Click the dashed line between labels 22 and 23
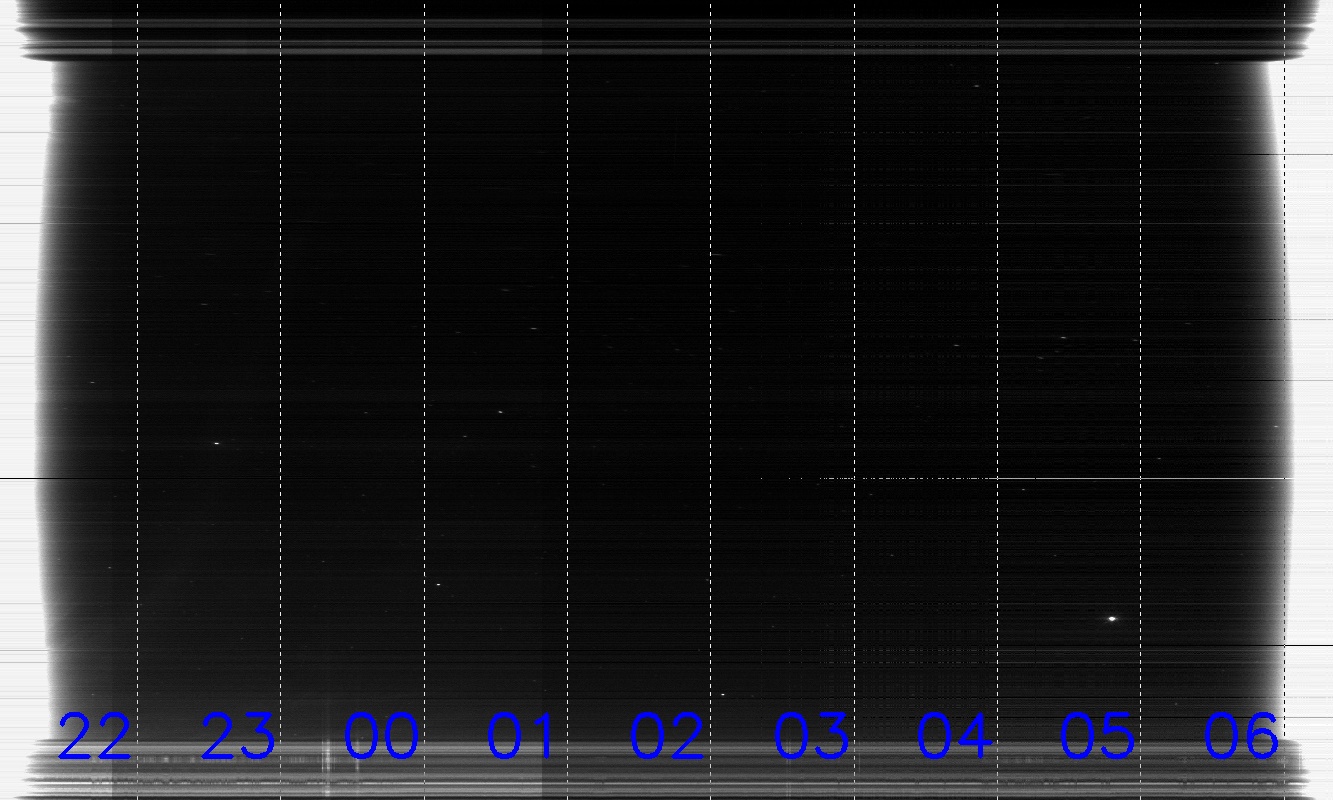Image resolution: width=1333 pixels, height=800 pixels. [x=138, y=400]
